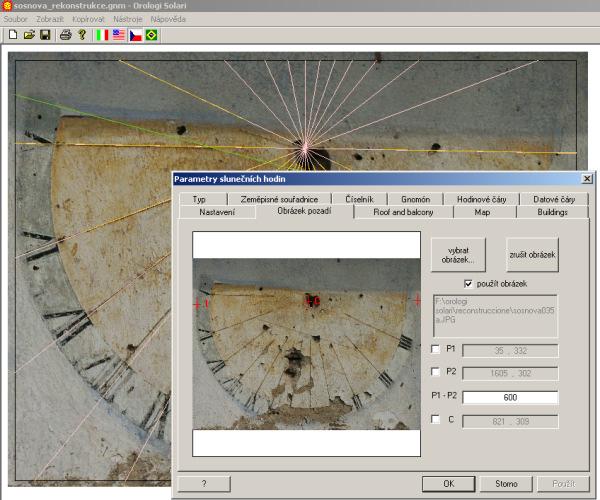Close the Parametry slunečních hodin dialog

(x=587, y=179)
